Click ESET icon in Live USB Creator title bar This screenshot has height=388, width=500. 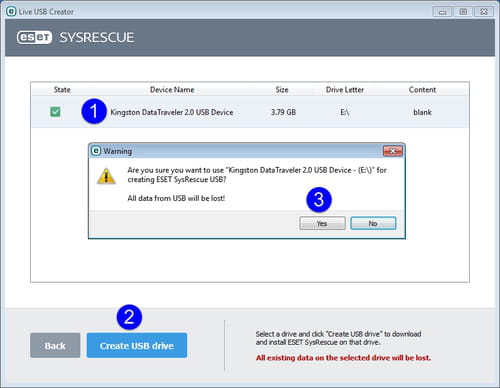click(11, 12)
